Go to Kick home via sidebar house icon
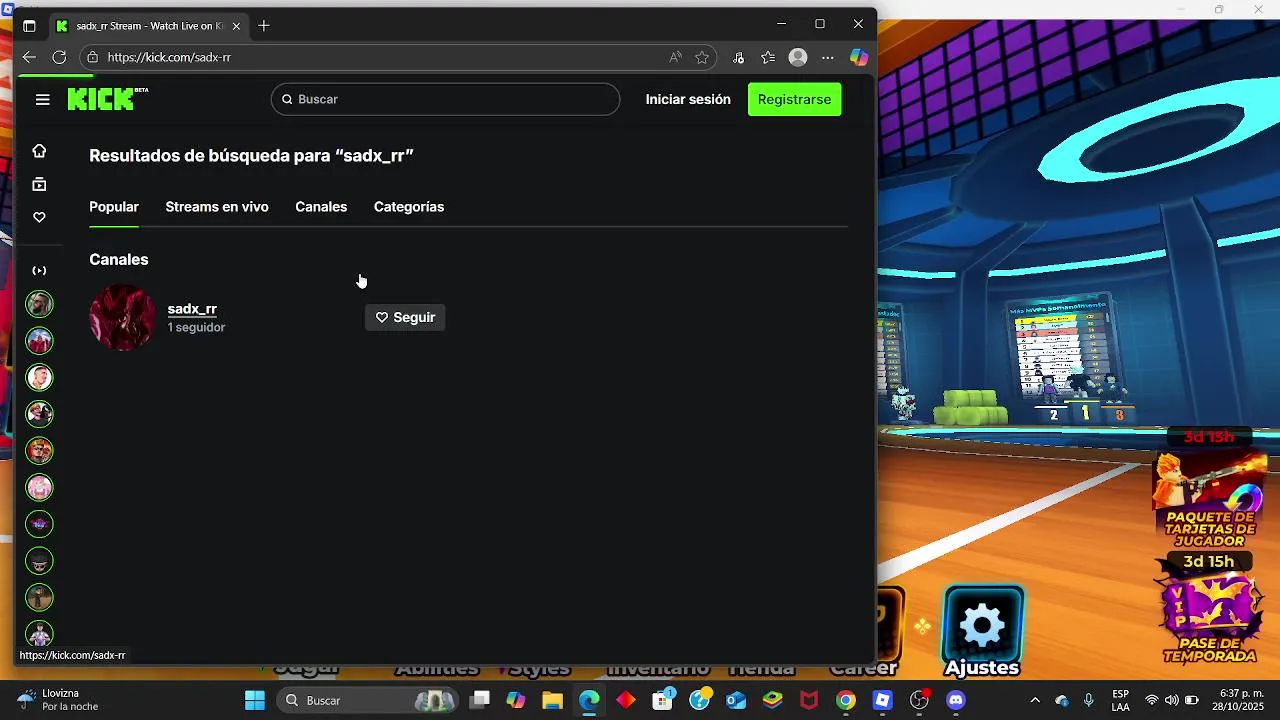The height and width of the screenshot is (720, 1280). click(39, 151)
